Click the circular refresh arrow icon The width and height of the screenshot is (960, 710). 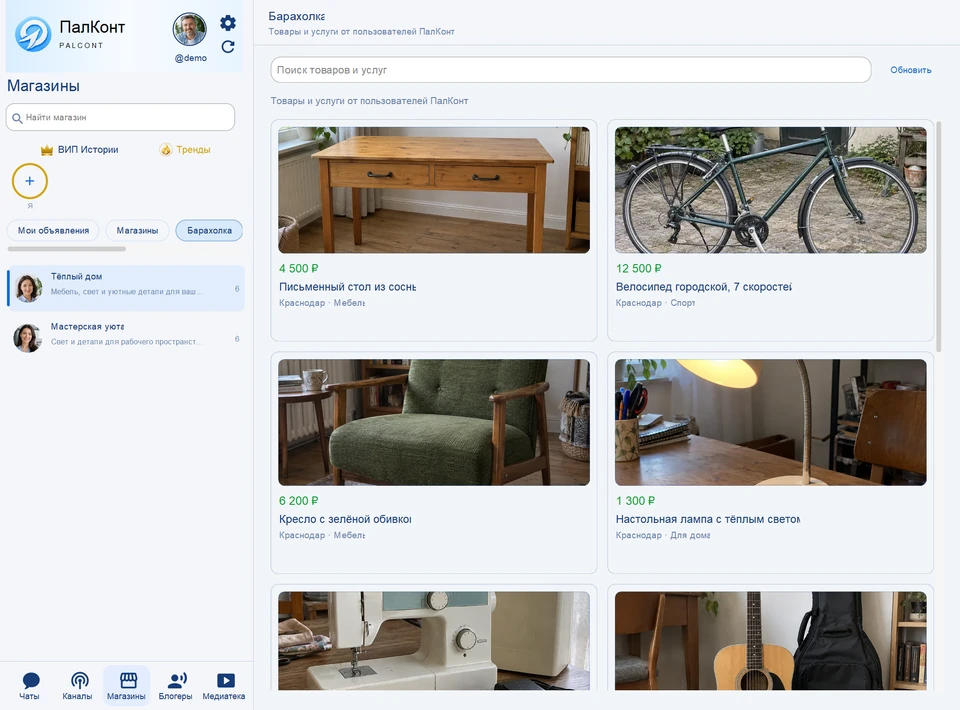pyautogui.click(x=228, y=47)
